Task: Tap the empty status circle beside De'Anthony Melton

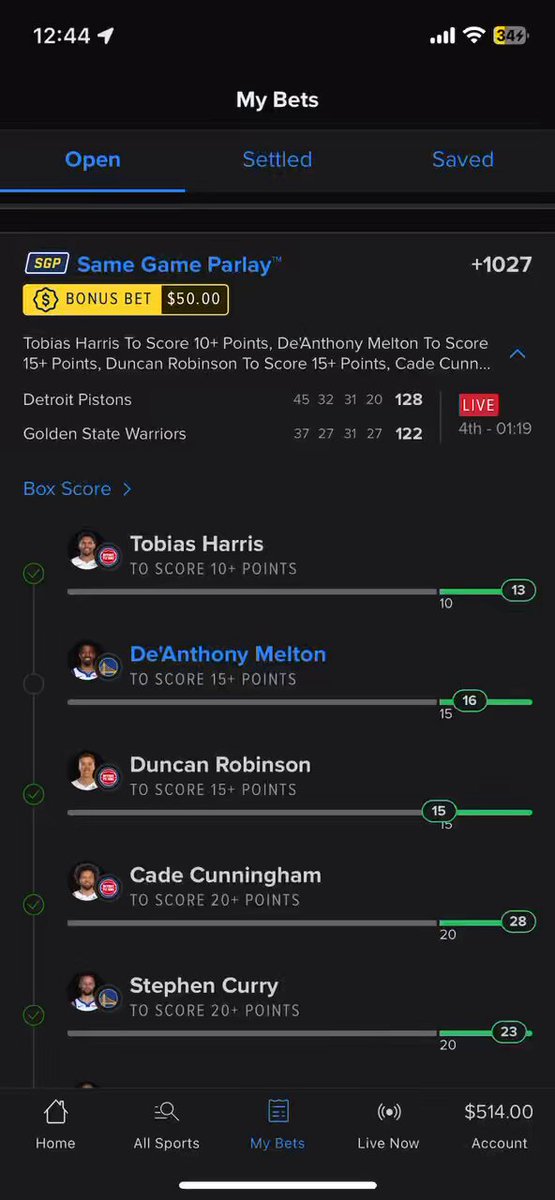Action: [x=33, y=684]
